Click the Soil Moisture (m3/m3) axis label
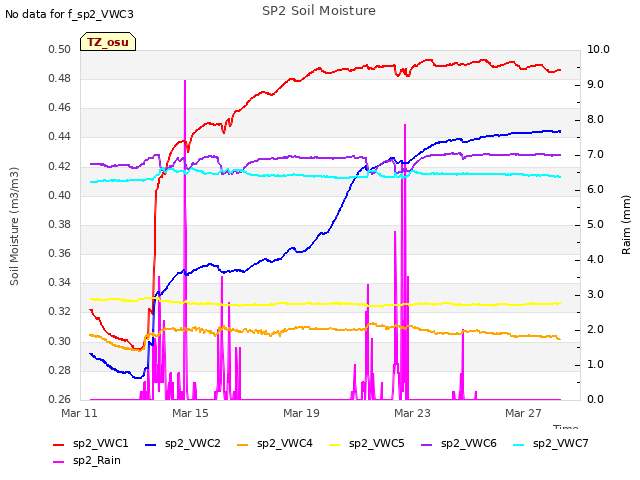 coord(14,226)
